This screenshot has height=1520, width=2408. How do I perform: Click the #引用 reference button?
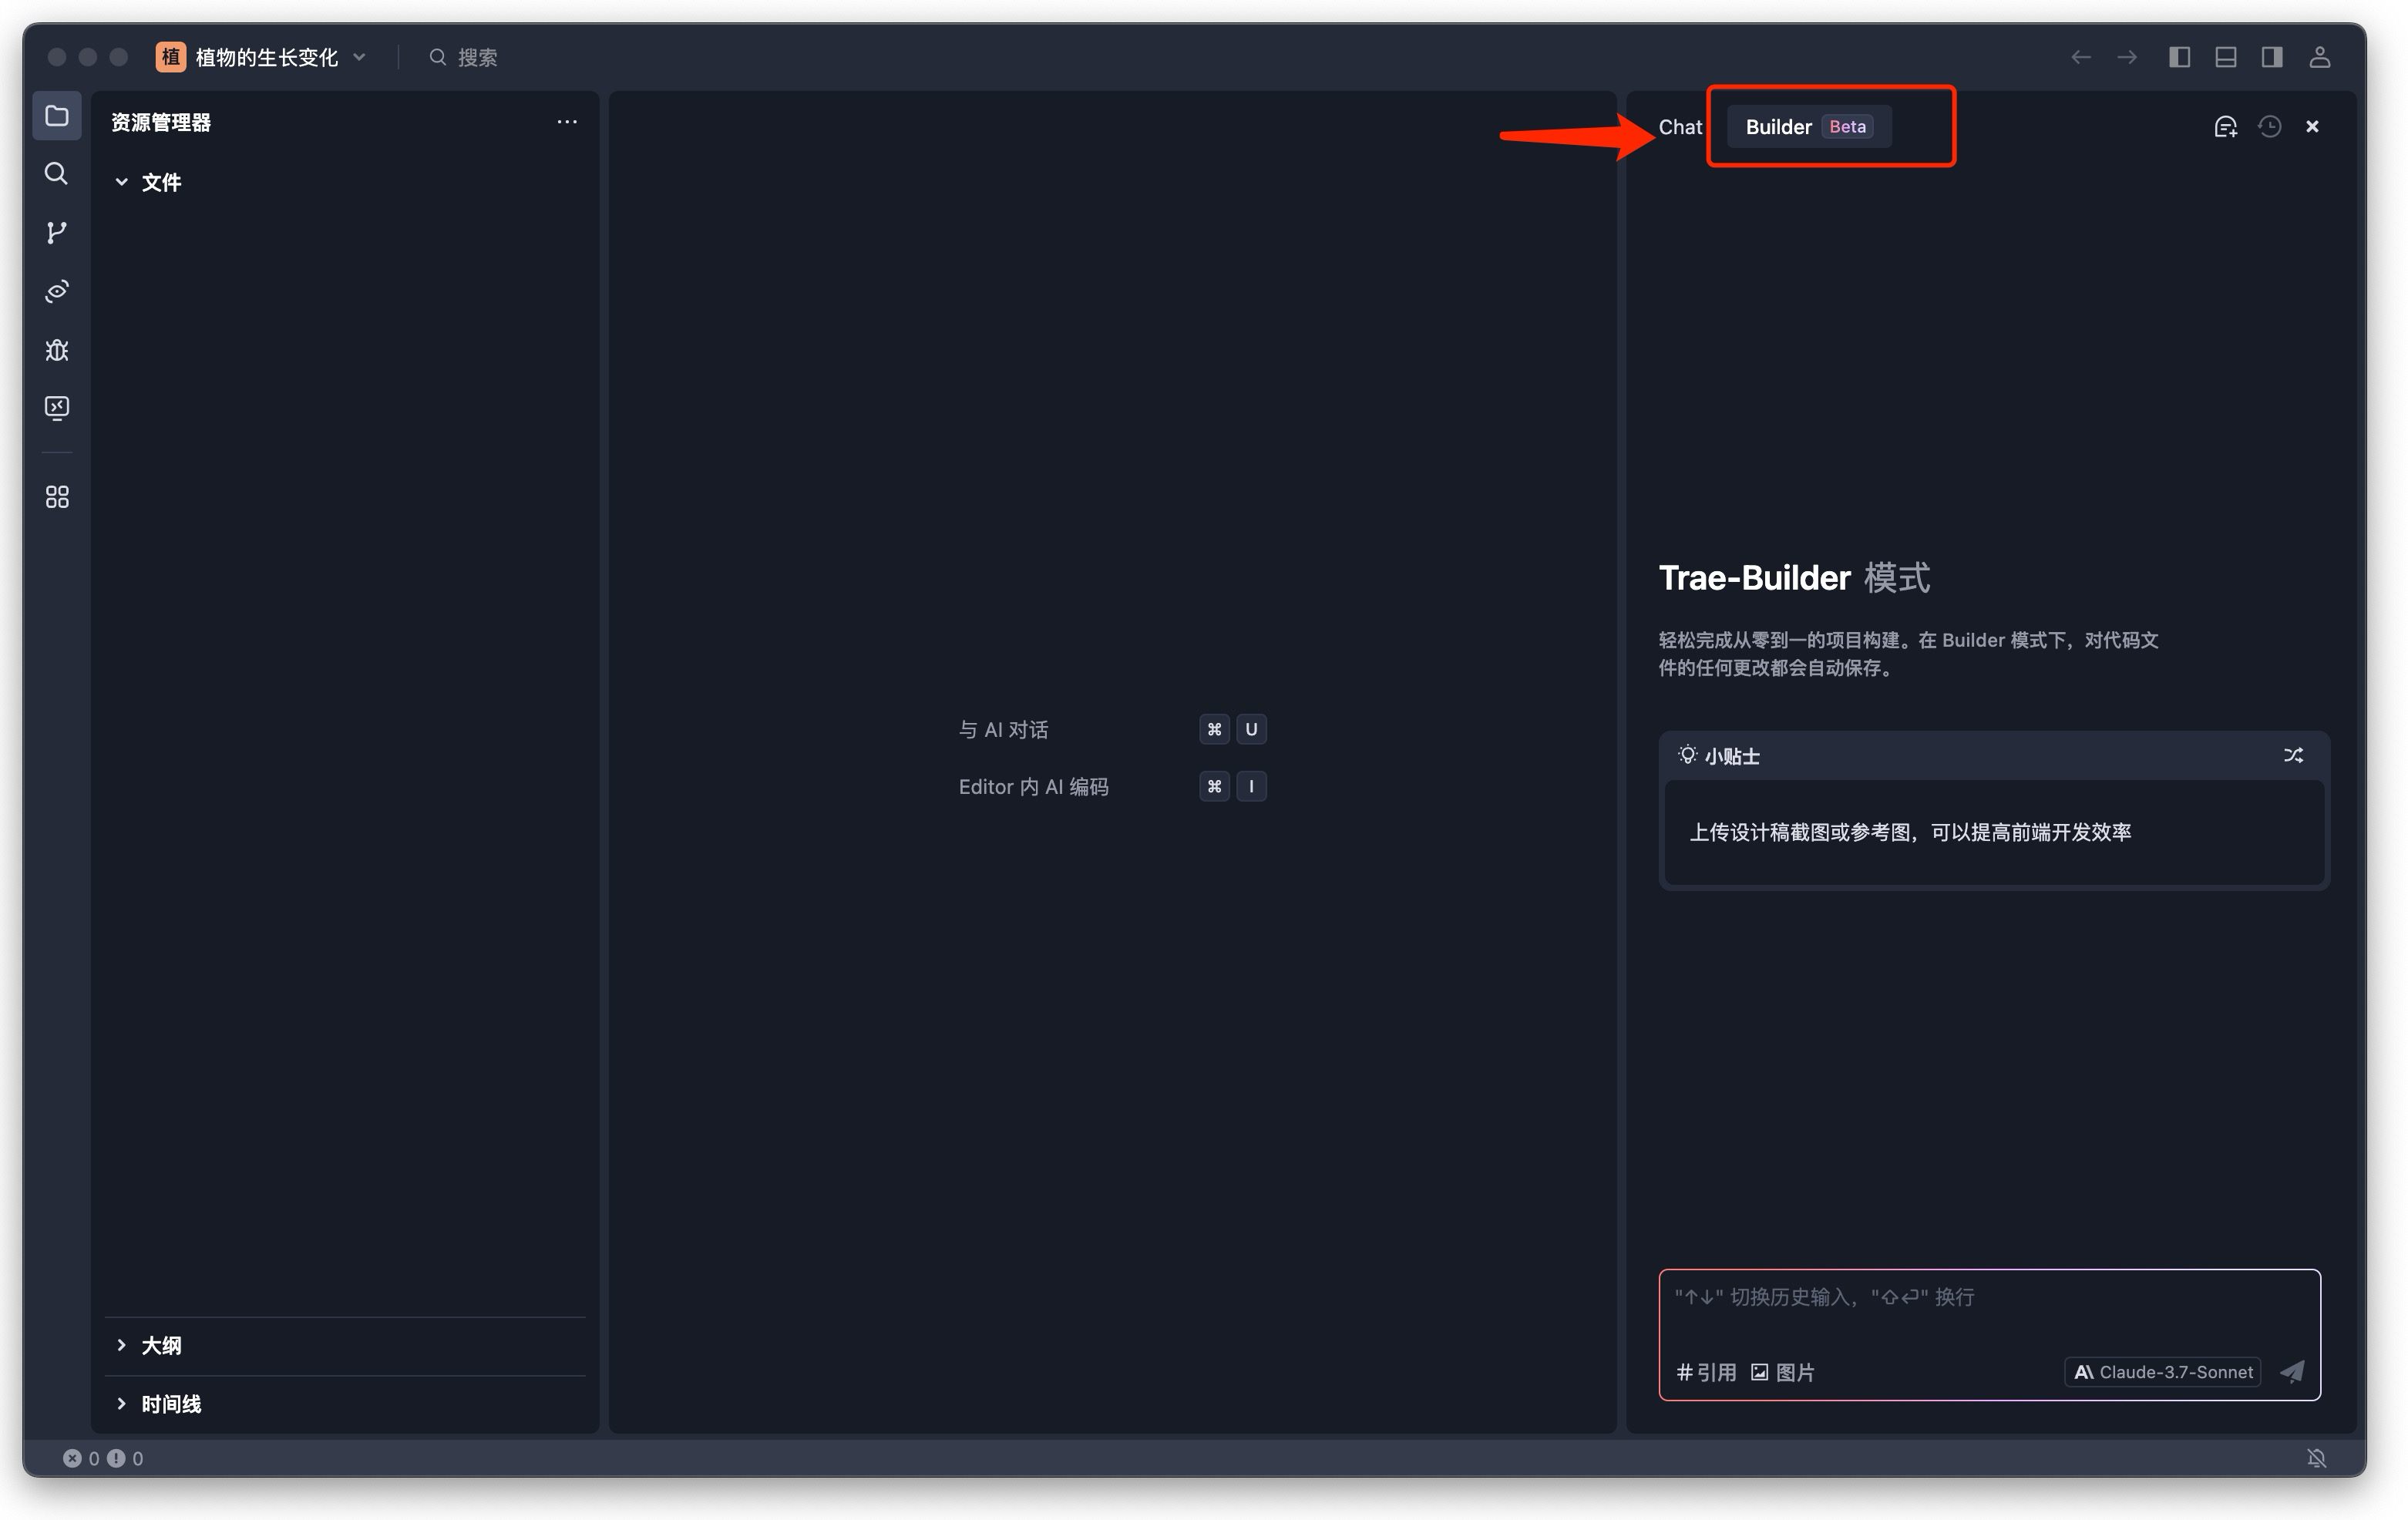[1706, 1372]
